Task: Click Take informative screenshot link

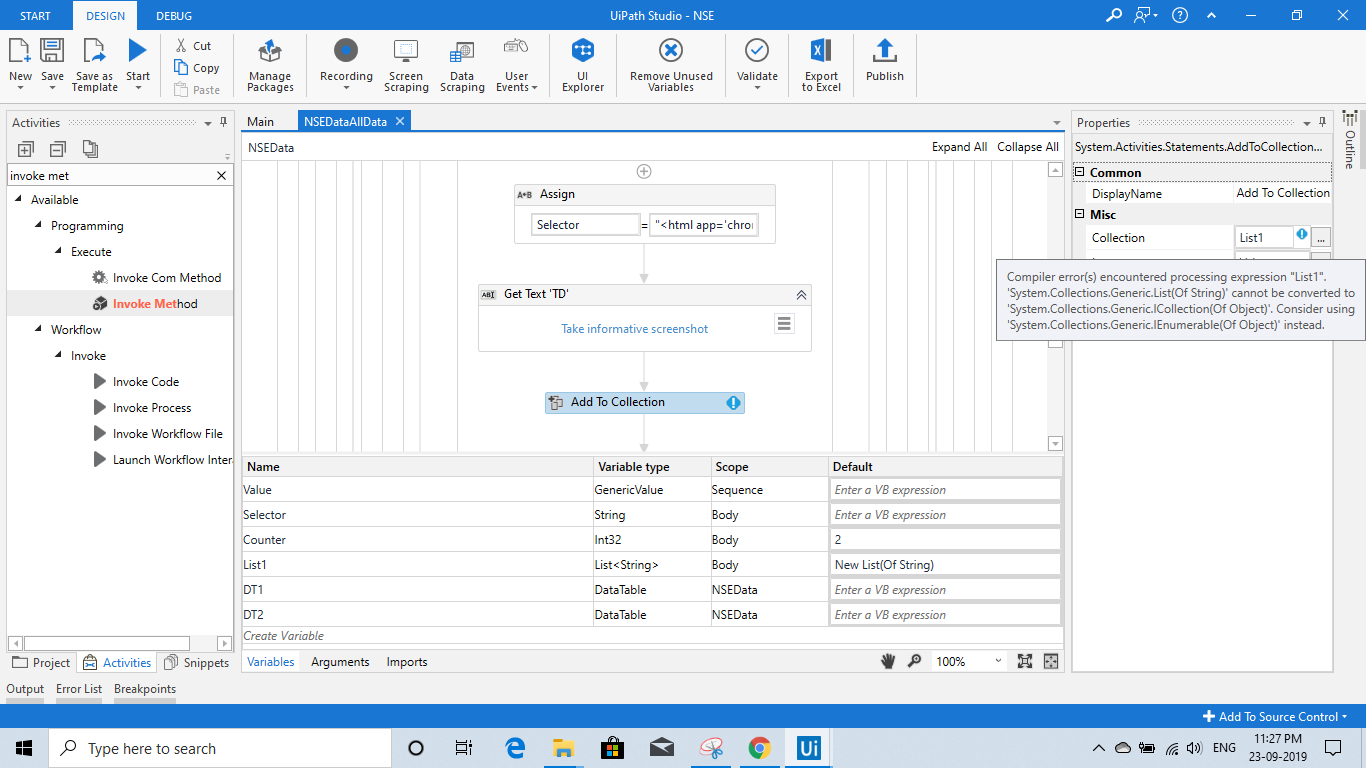Action: point(634,329)
